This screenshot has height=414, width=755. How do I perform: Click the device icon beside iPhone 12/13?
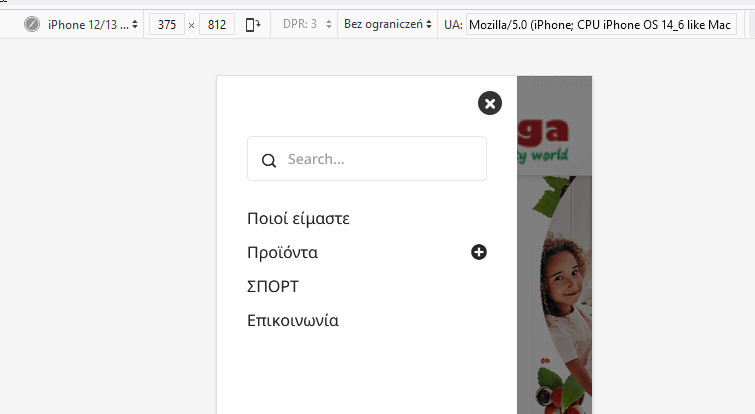click(x=32, y=24)
